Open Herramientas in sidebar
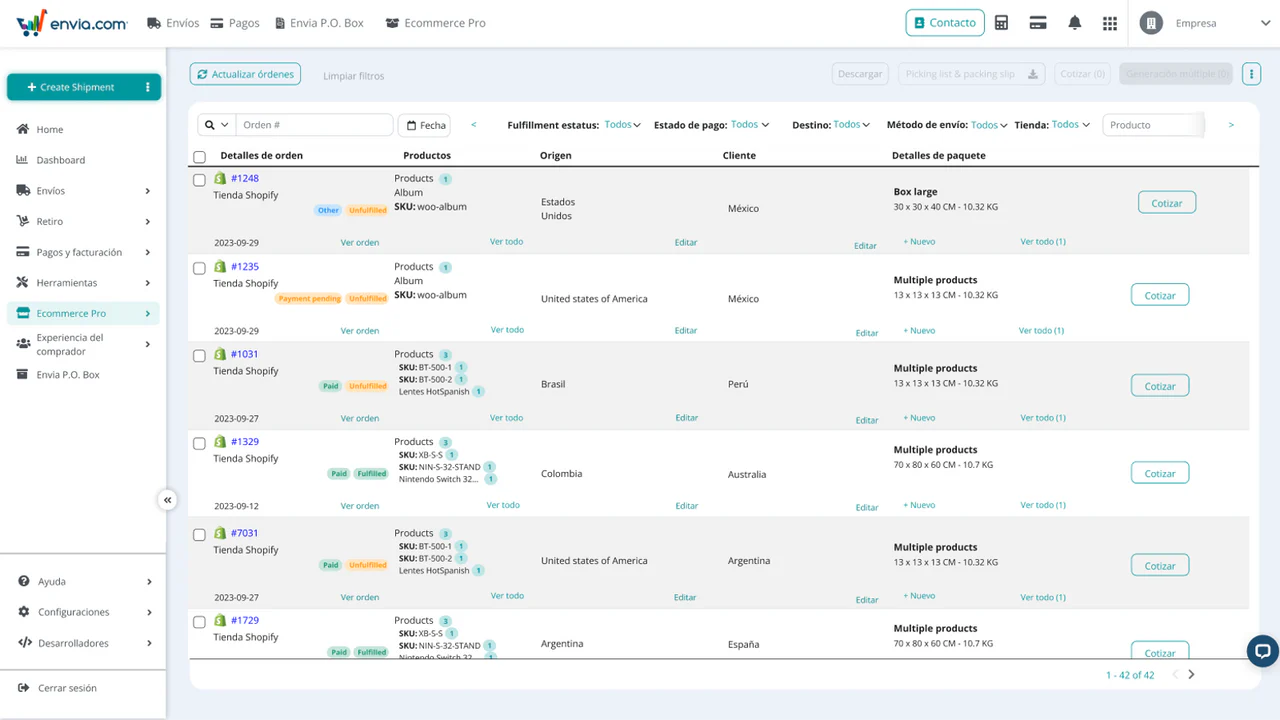 (x=82, y=283)
